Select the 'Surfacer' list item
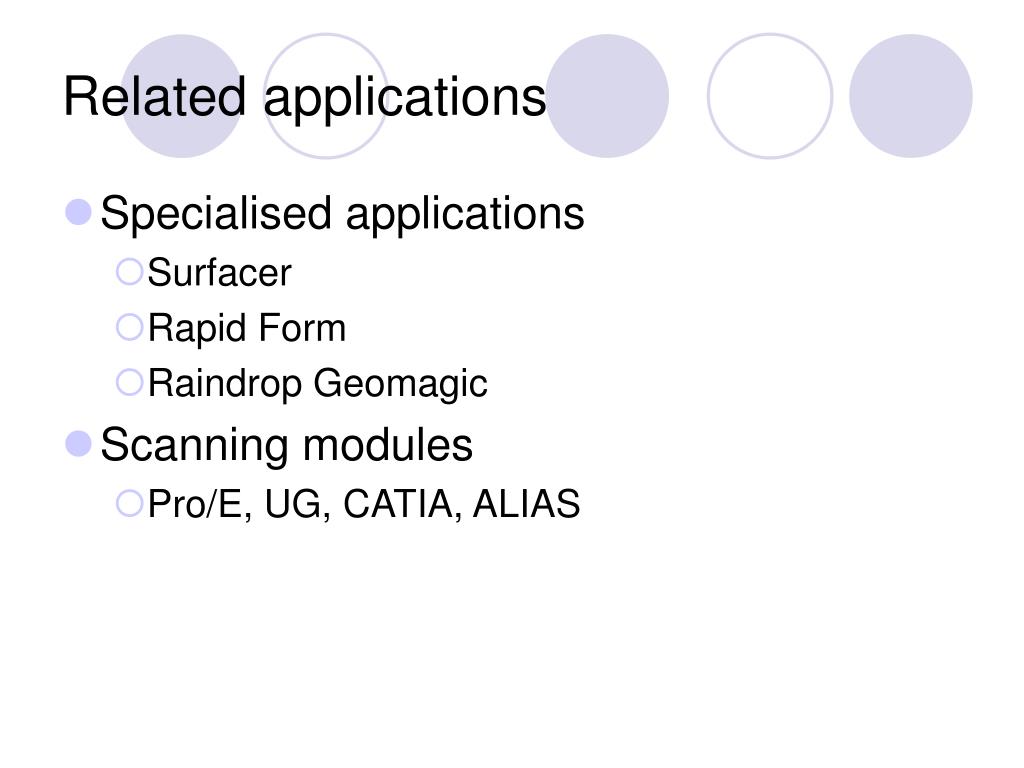Screen dimensions: 1024x768 coord(219,272)
